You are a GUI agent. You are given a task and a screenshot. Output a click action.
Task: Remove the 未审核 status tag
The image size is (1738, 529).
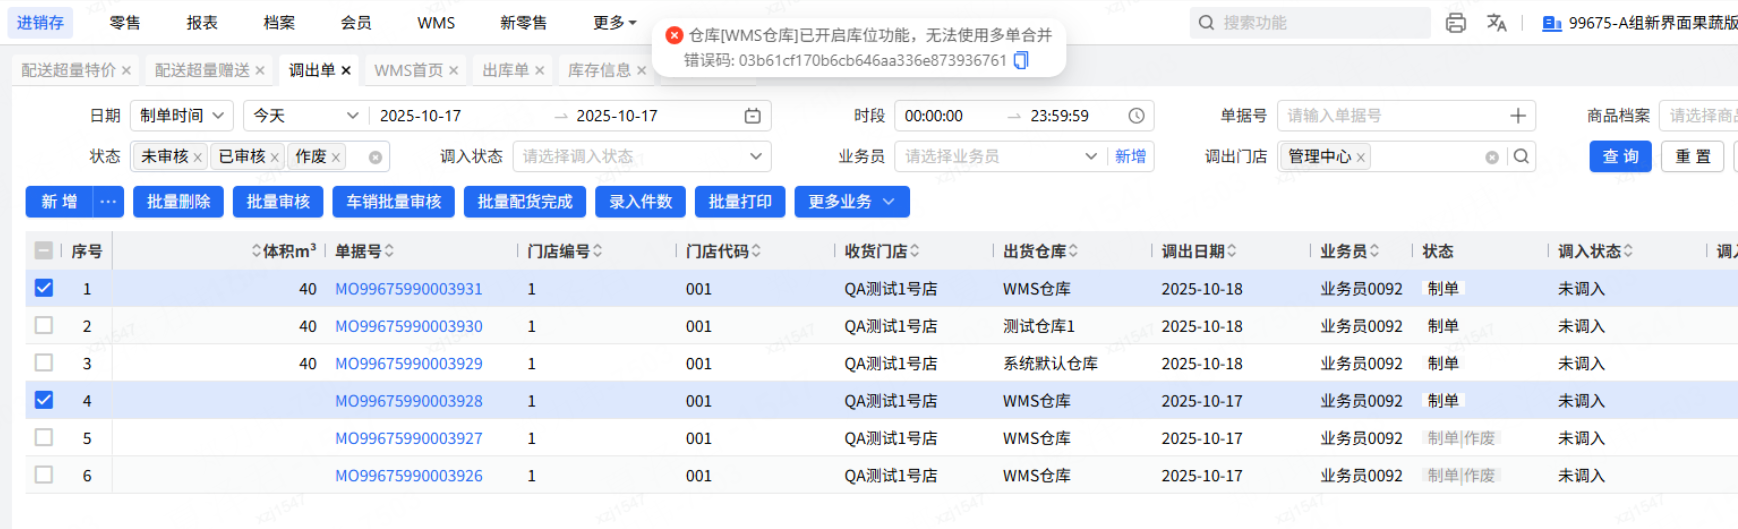pos(198,157)
